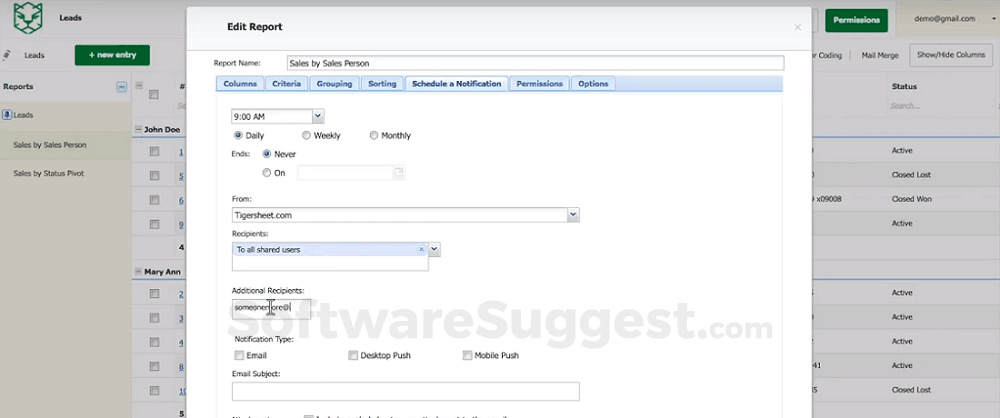Click Mail Merge in the toolbar
Screen dimensions: 1000x418
879,56
